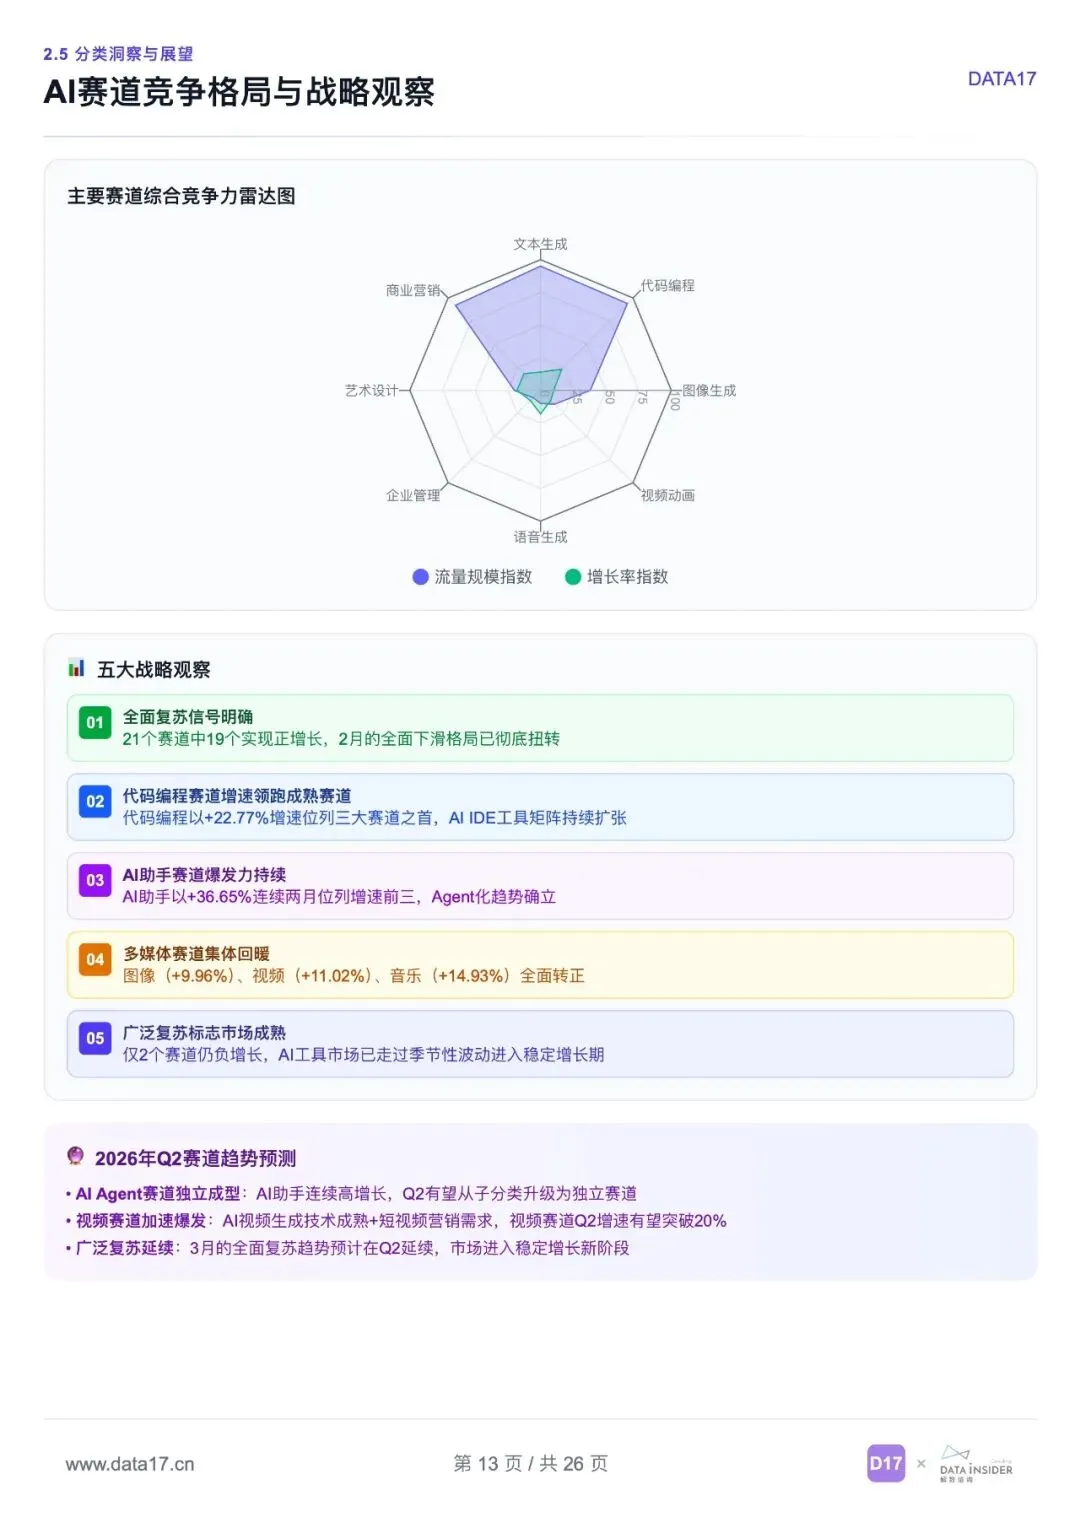Open the www.data17.cn footer link
The height and width of the screenshot is (1528, 1080).
(x=130, y=1465)
